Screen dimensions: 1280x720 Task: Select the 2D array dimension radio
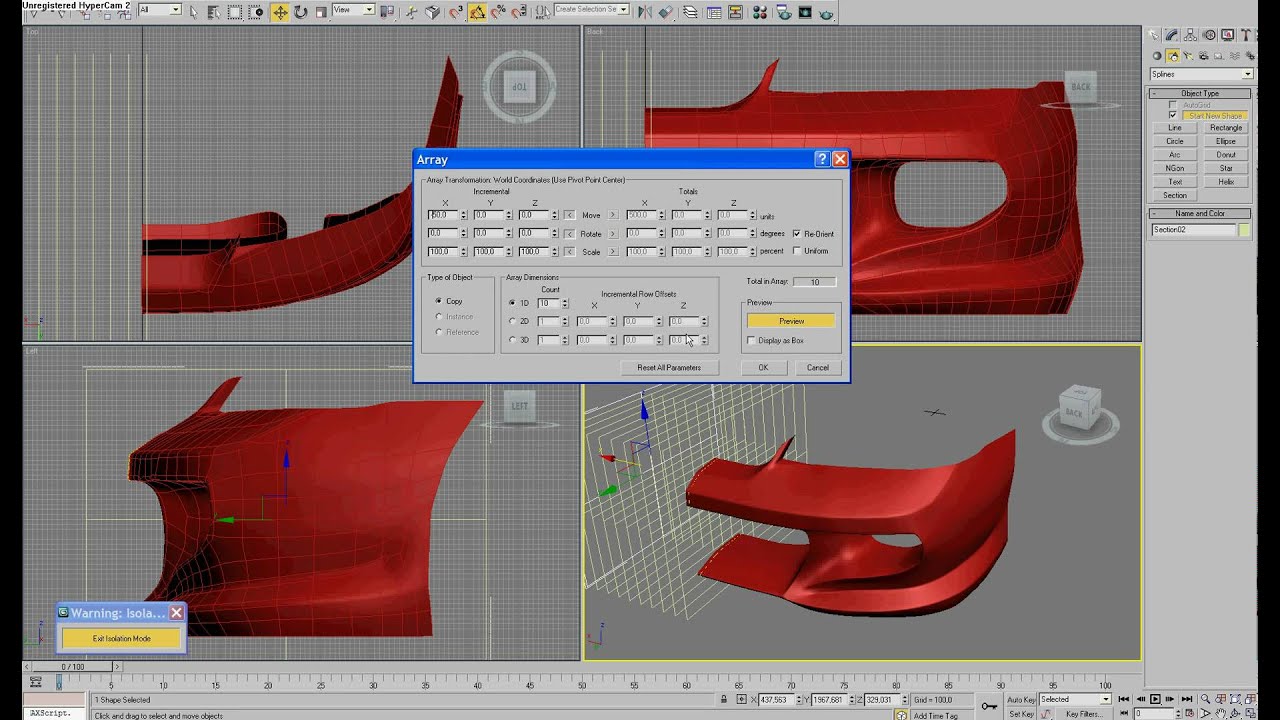point(513,321)
